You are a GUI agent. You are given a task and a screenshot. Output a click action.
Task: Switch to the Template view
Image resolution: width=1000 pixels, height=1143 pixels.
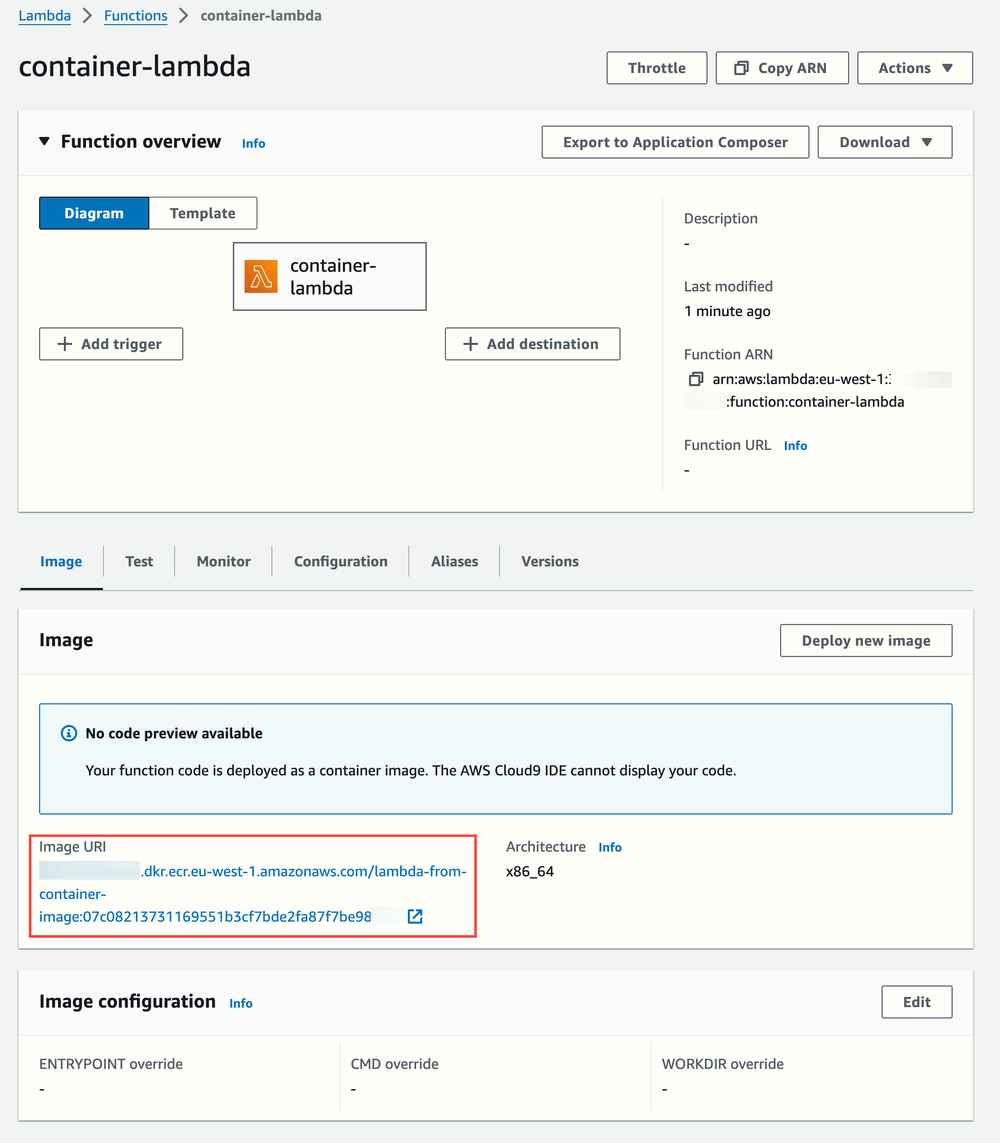[202, 212]
